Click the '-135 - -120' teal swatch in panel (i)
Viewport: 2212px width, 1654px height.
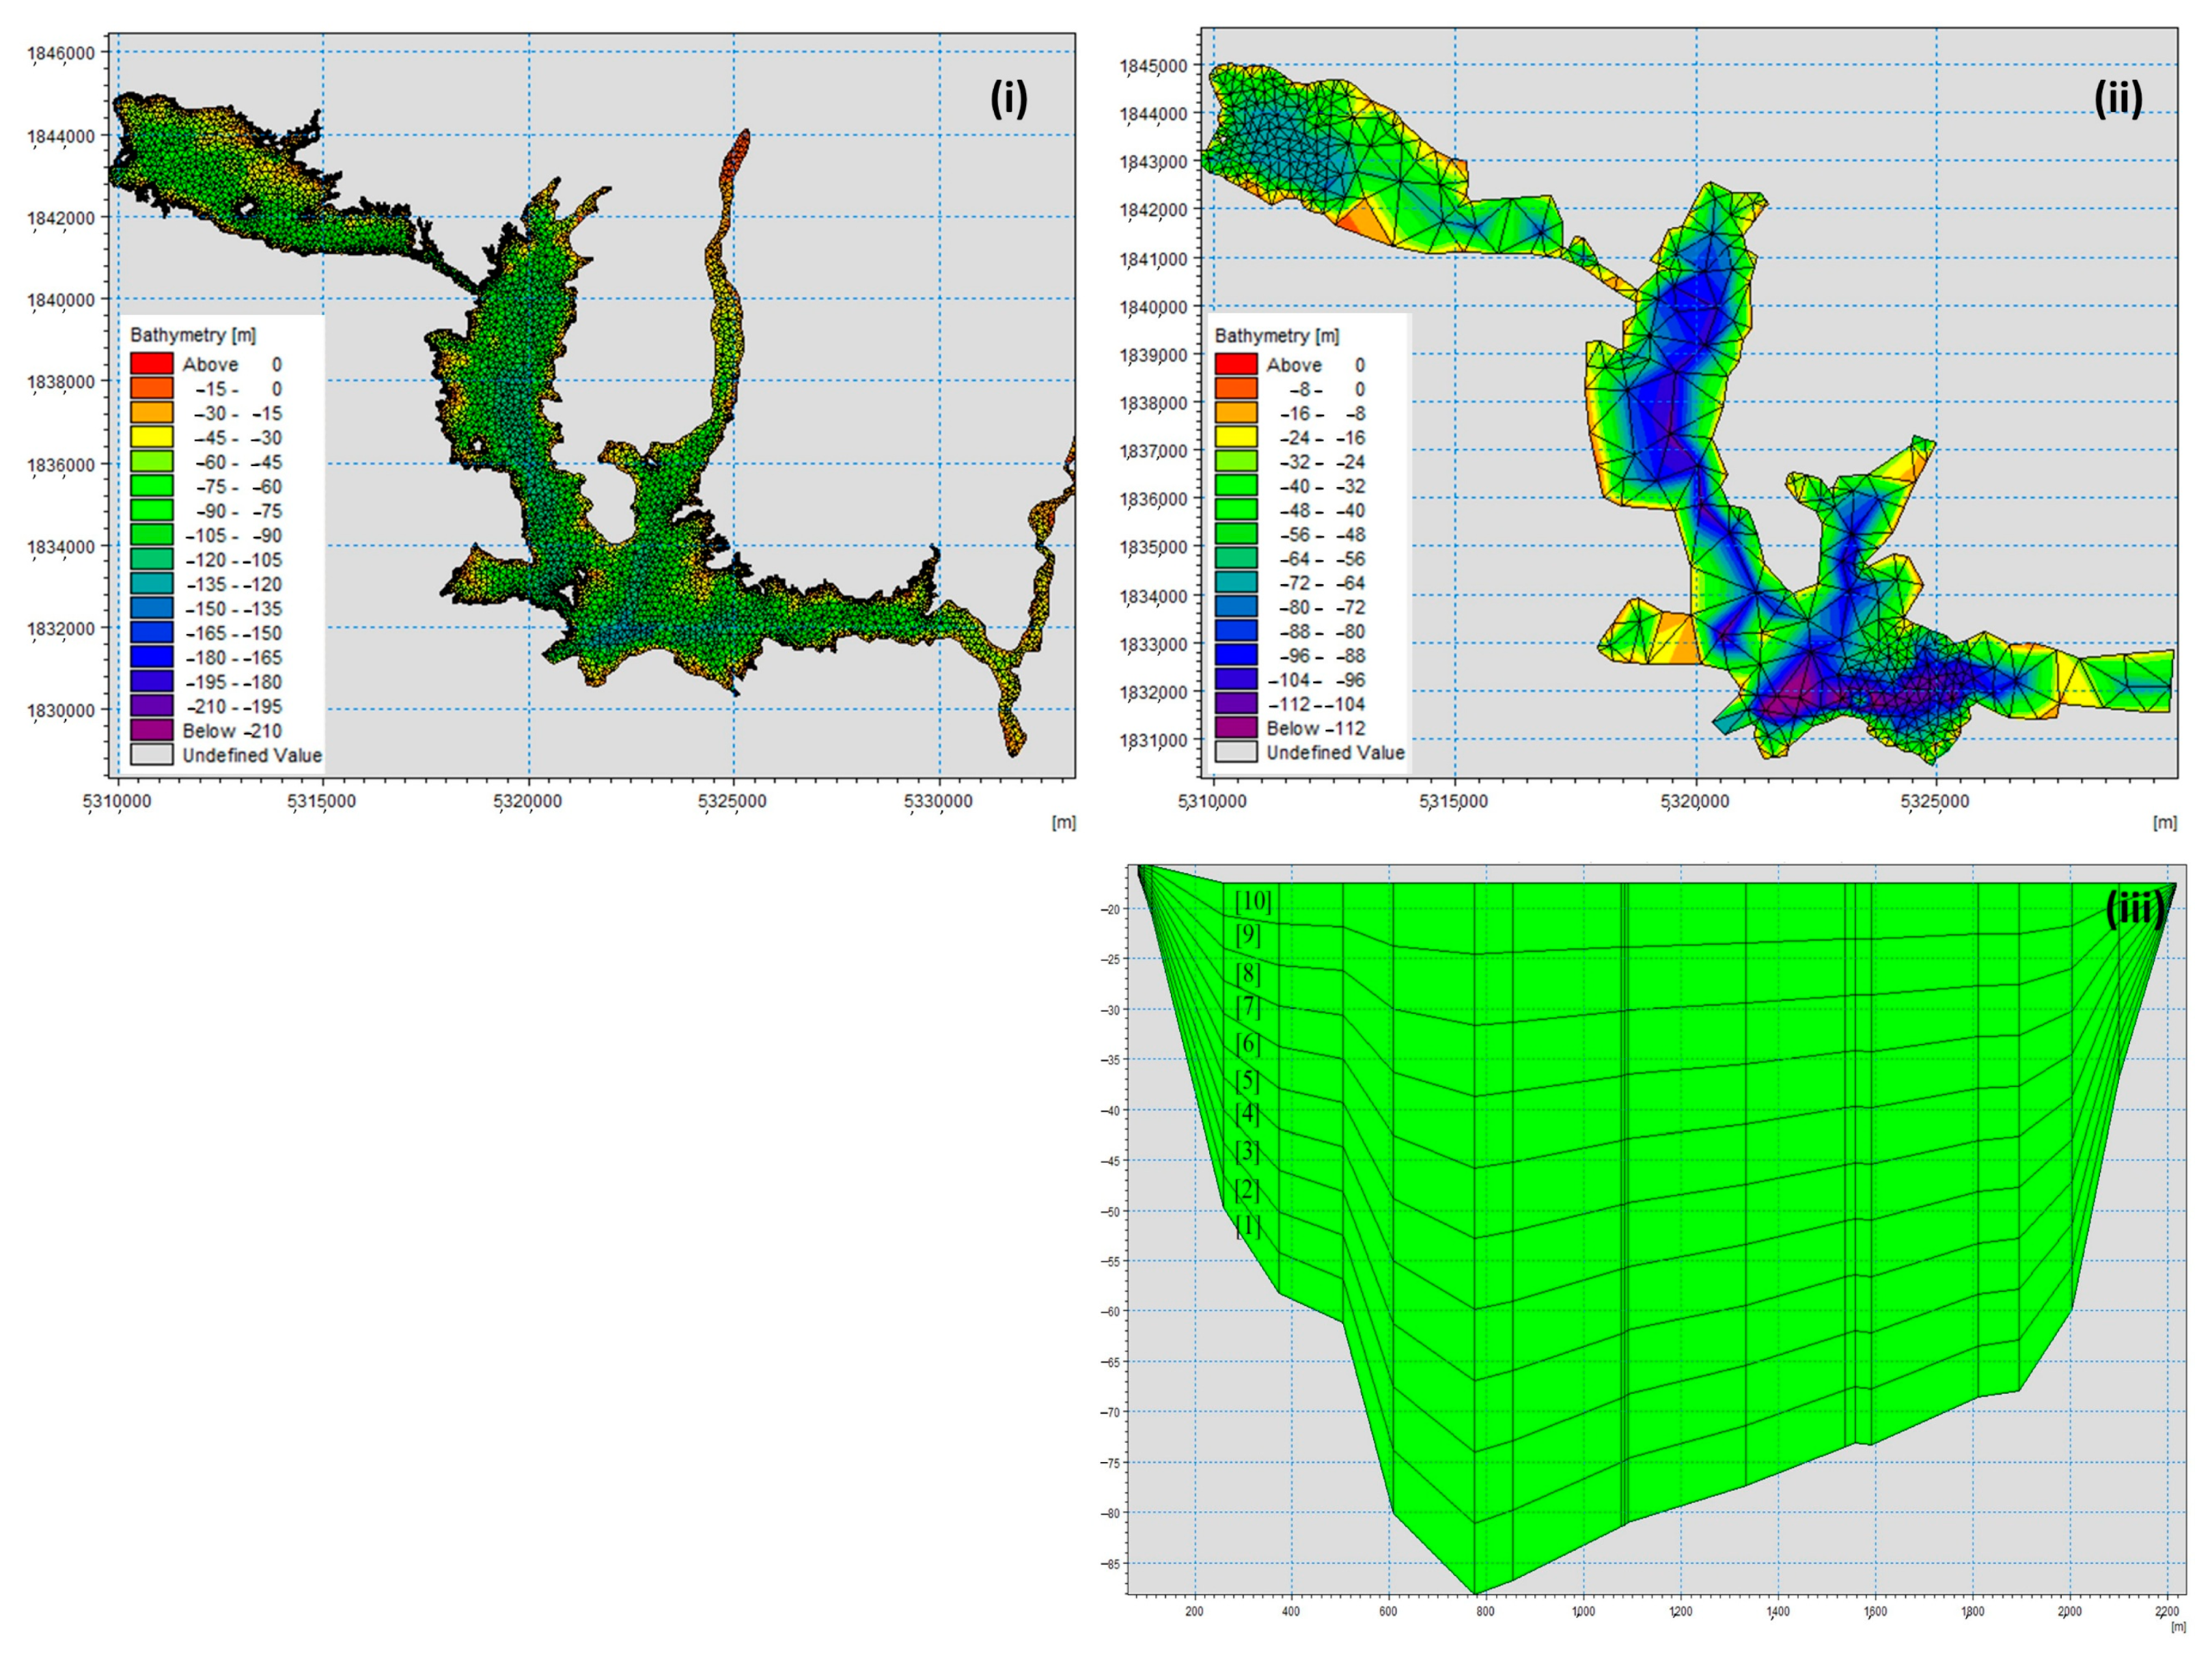152,583
